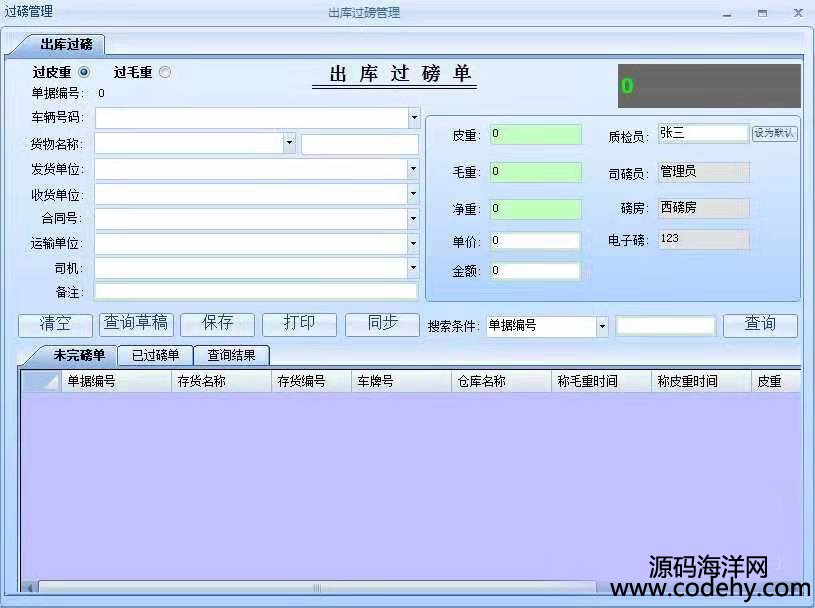
Task: Sort by the 称皮重时间 column header
Action: (701, 381)
